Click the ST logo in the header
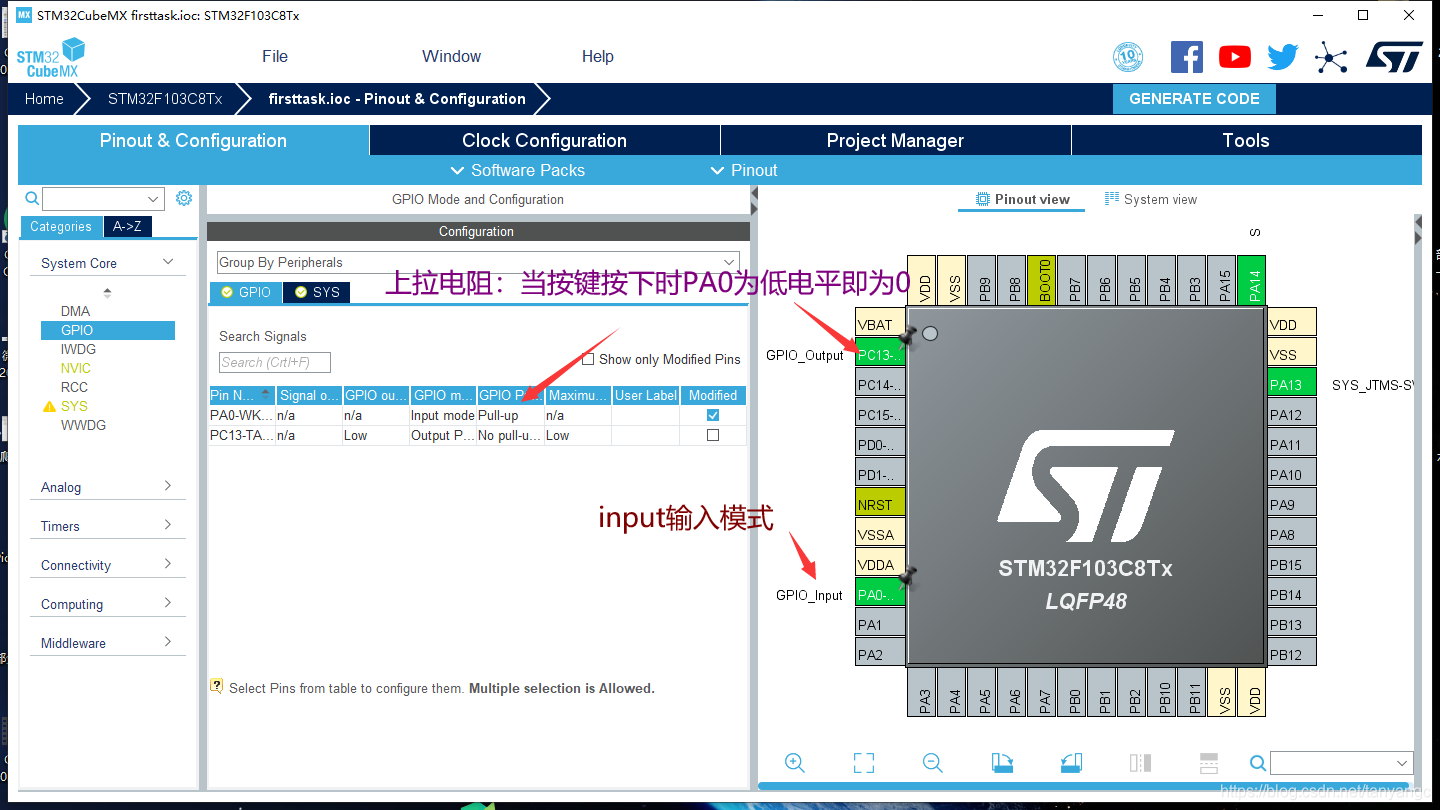 (1394, 57)
